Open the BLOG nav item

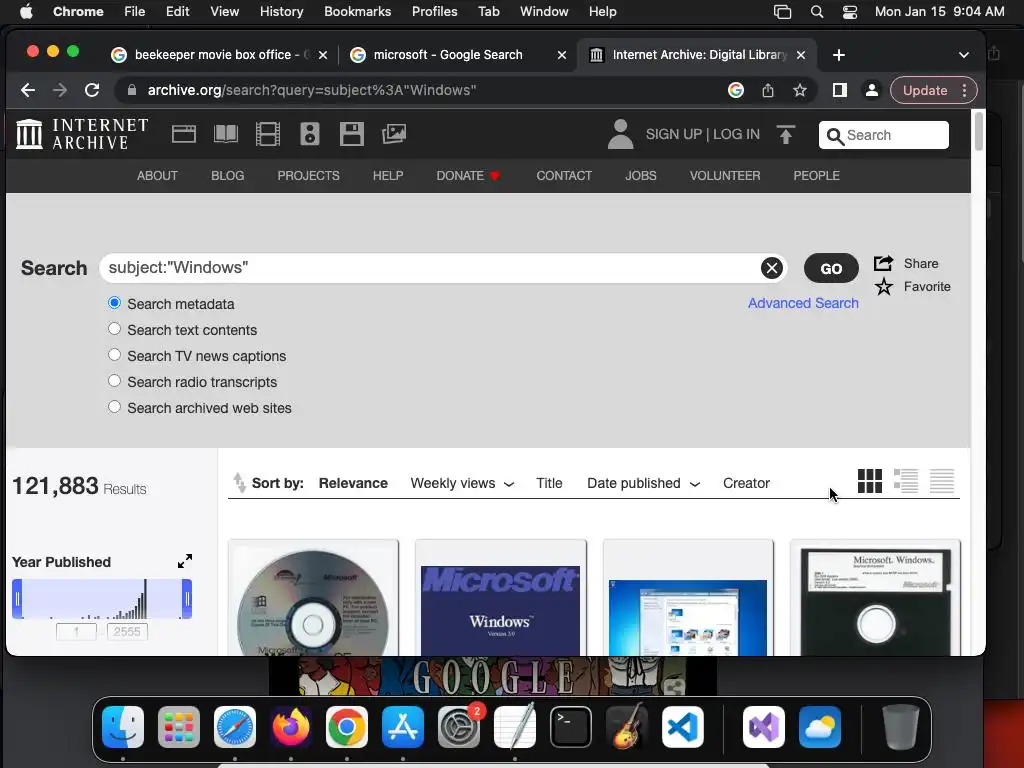227,176
